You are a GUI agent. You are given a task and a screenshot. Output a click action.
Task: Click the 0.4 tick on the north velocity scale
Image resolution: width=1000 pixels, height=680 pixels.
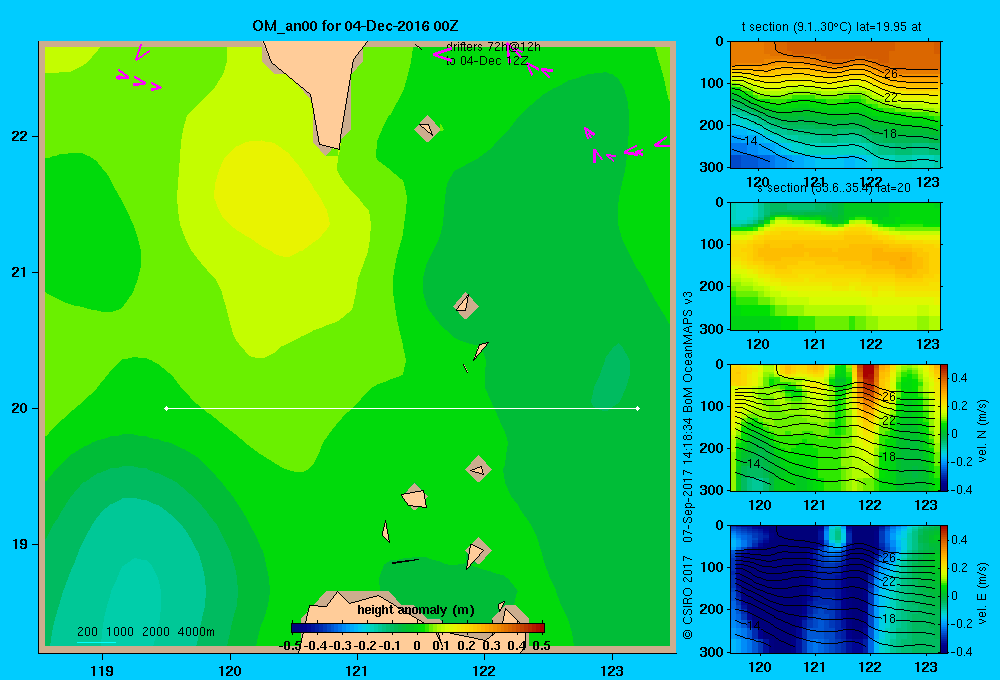click(x=959, y=378)
